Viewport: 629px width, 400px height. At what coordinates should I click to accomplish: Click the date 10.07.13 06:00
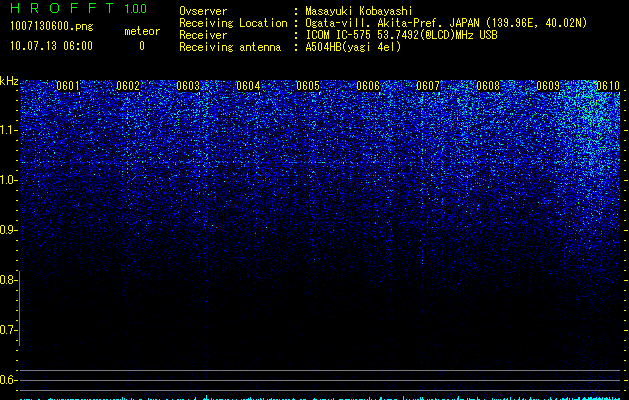coord(51,46)
